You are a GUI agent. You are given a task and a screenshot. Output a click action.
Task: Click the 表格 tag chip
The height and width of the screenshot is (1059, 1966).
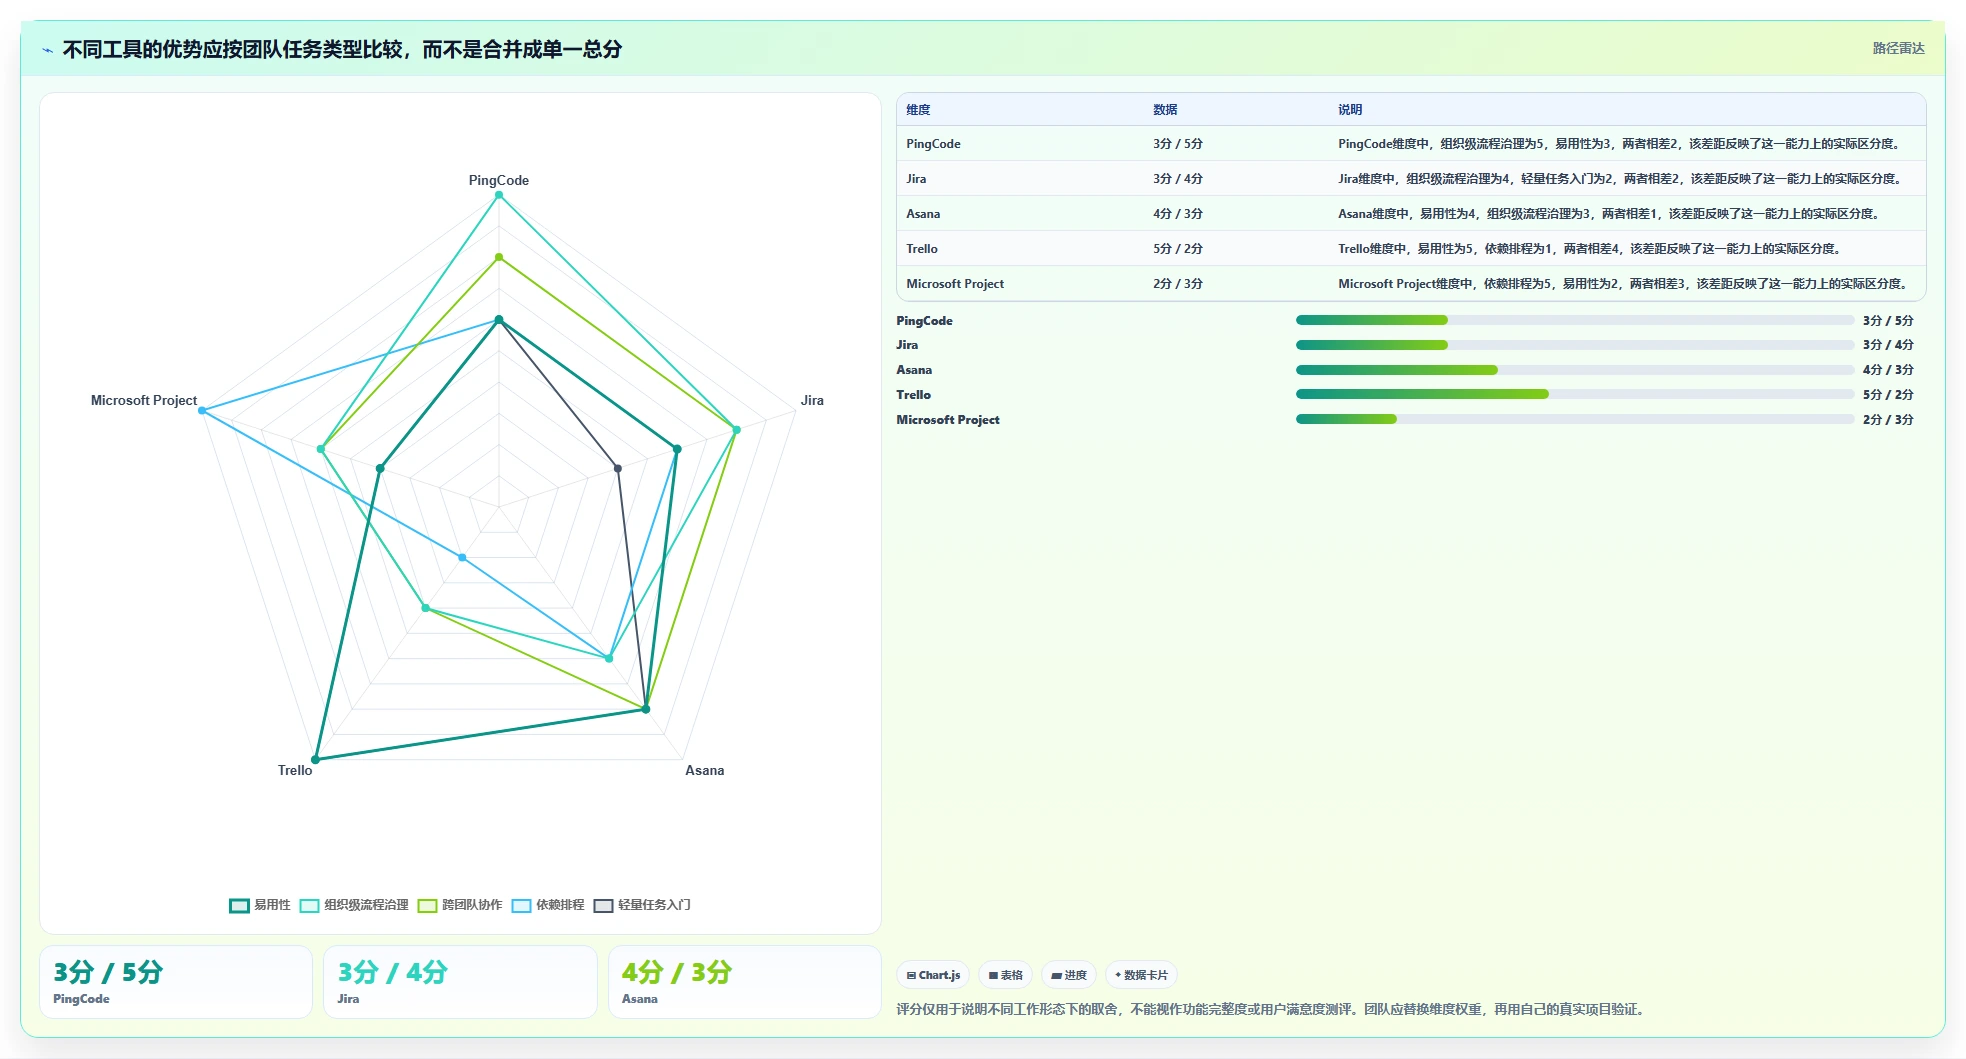point(1005,975)
